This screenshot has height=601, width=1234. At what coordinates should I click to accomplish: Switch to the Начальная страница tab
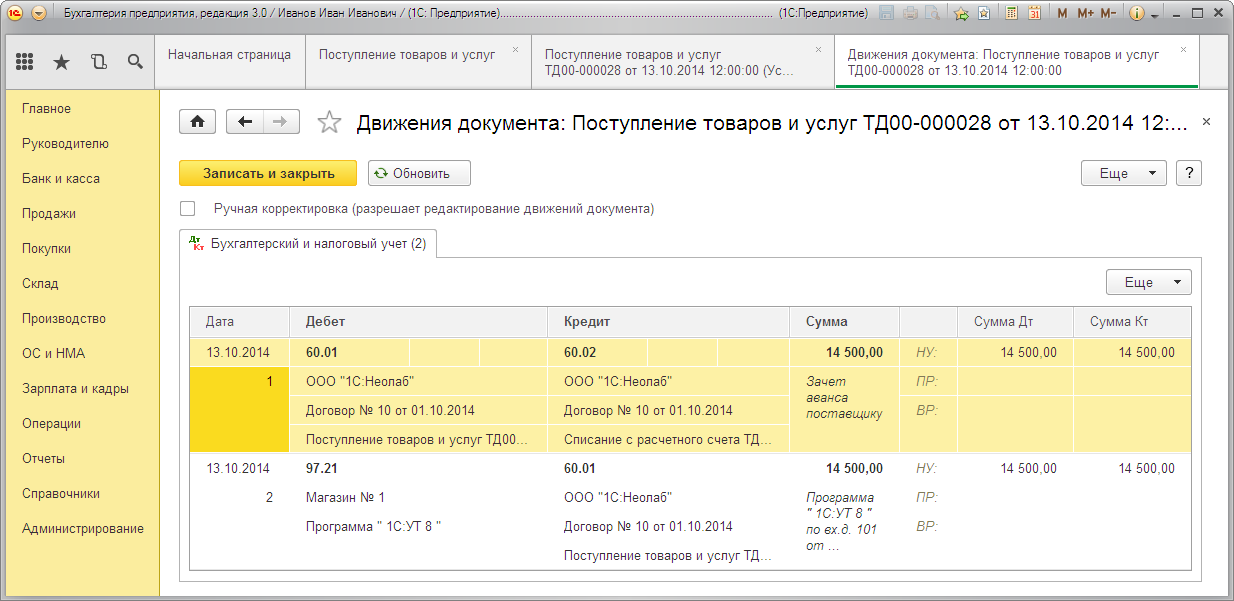(229, 55)
